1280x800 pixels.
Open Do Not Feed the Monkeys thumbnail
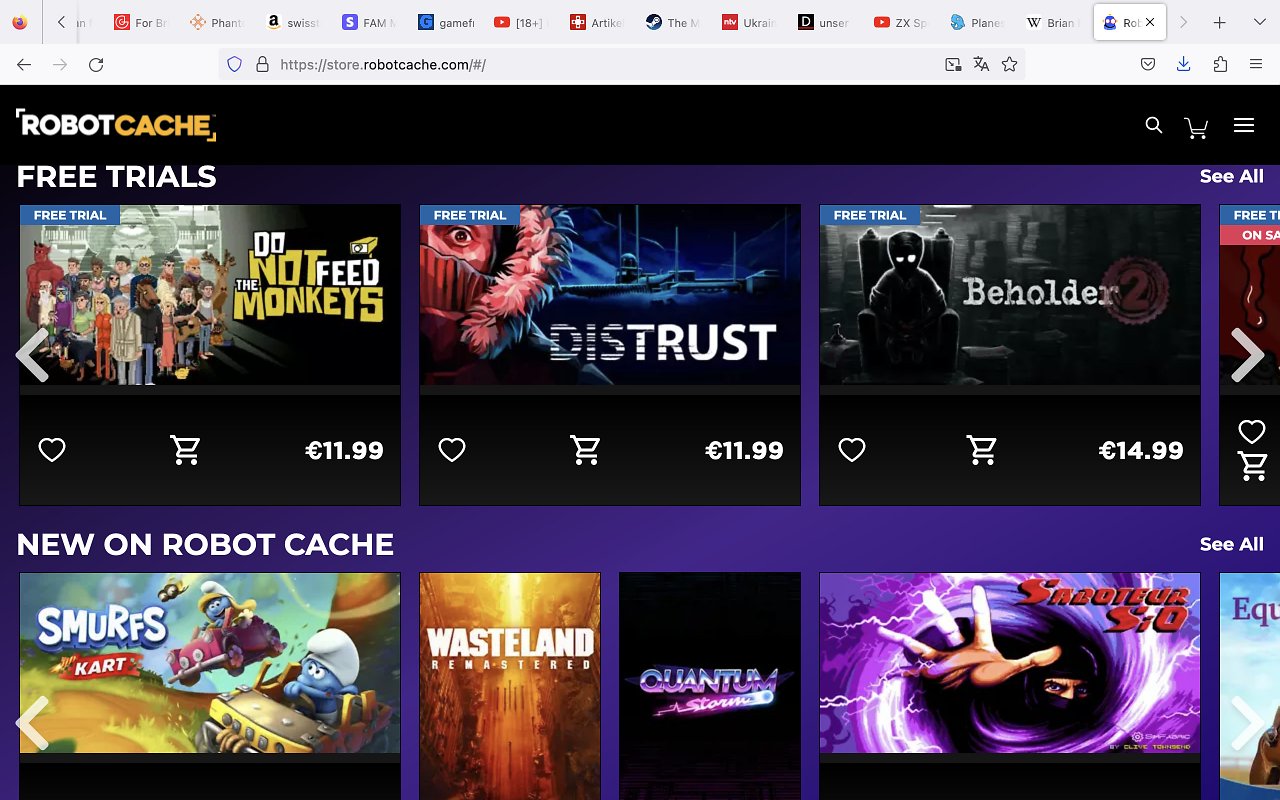pyautogui.click(x=210, y=295)
